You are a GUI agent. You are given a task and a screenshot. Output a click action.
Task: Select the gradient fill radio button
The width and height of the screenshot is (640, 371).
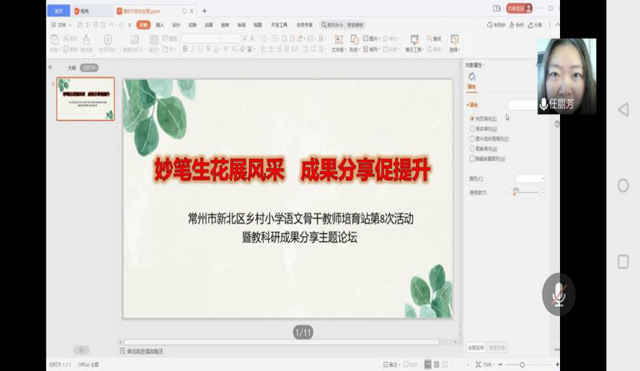[472, 129]
